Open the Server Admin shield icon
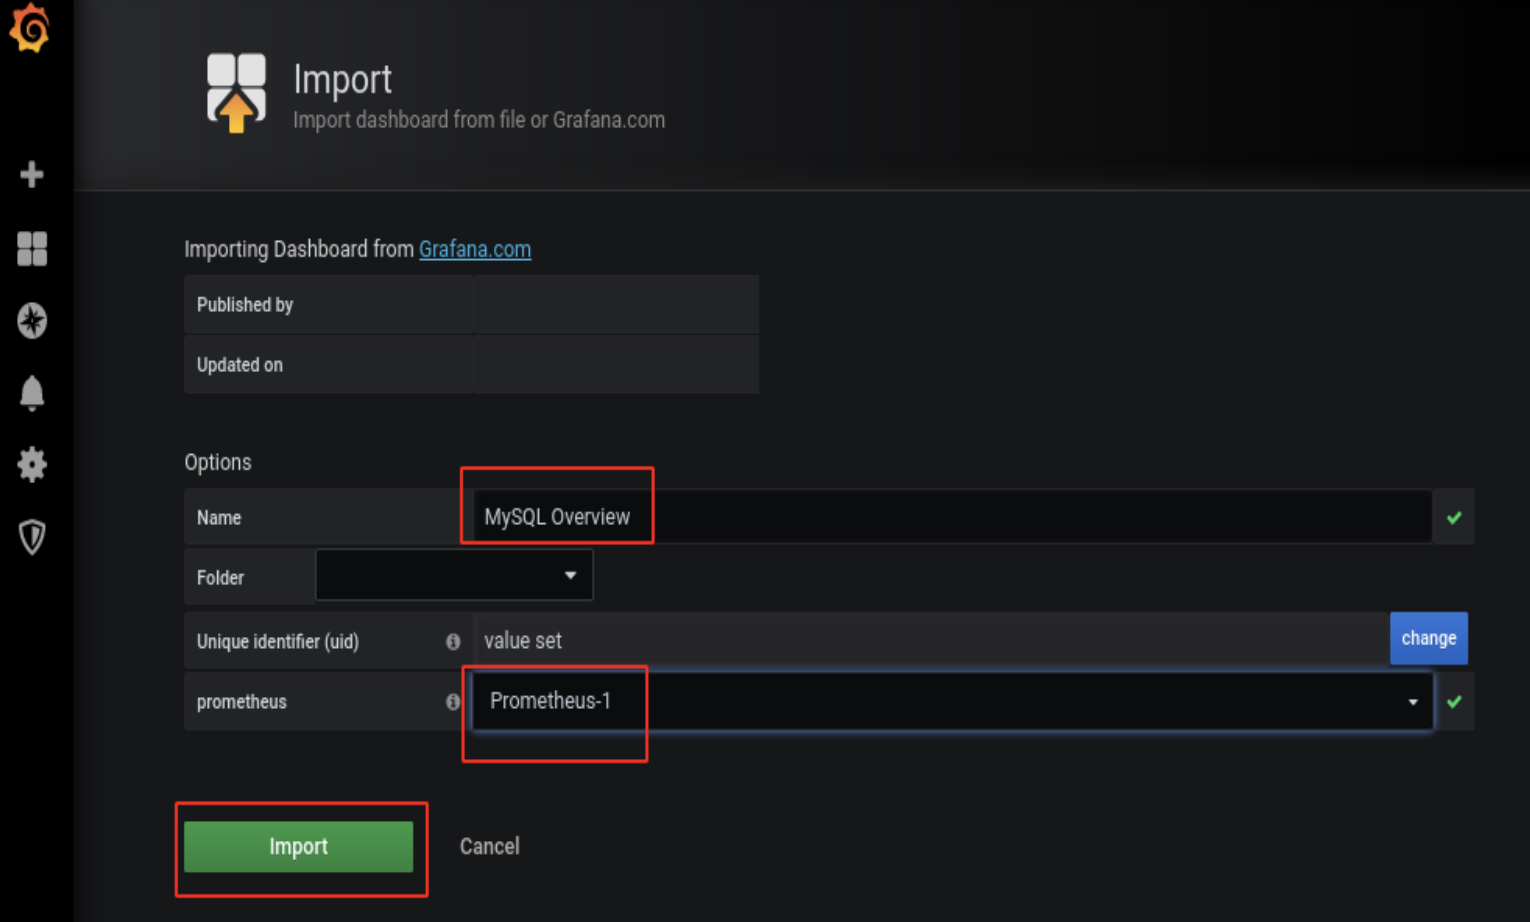1530x922 pixels. pos(32,537)
